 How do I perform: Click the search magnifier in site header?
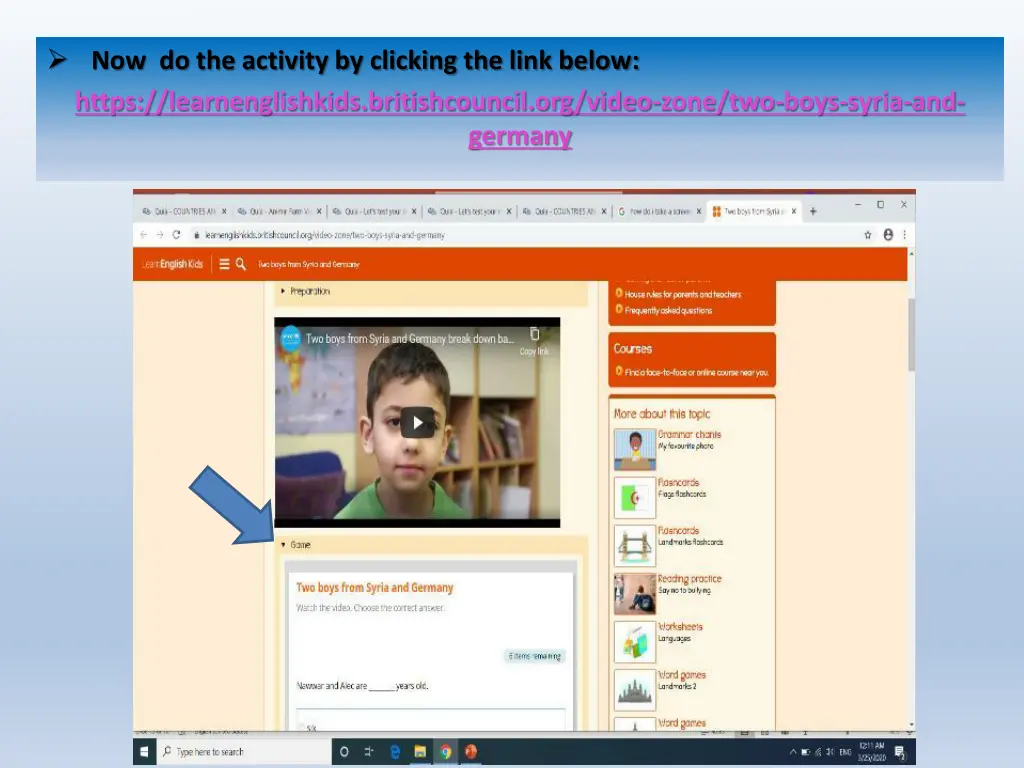click(241, 264)
